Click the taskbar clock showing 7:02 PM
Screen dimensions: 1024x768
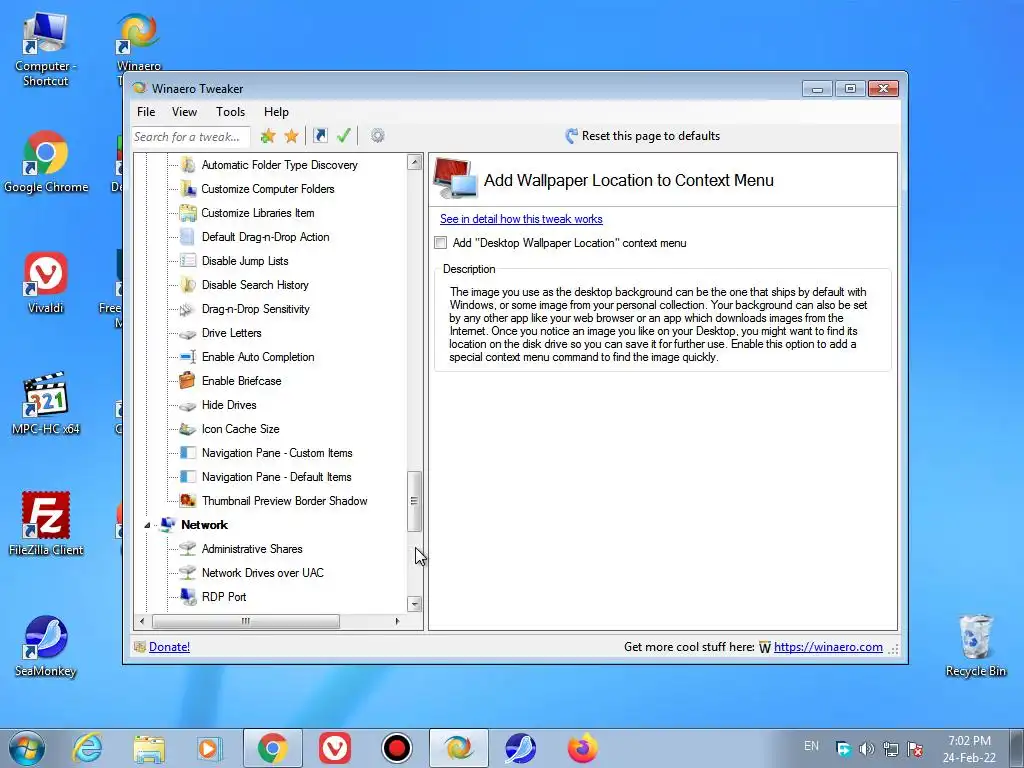click(x=969, y=749)
